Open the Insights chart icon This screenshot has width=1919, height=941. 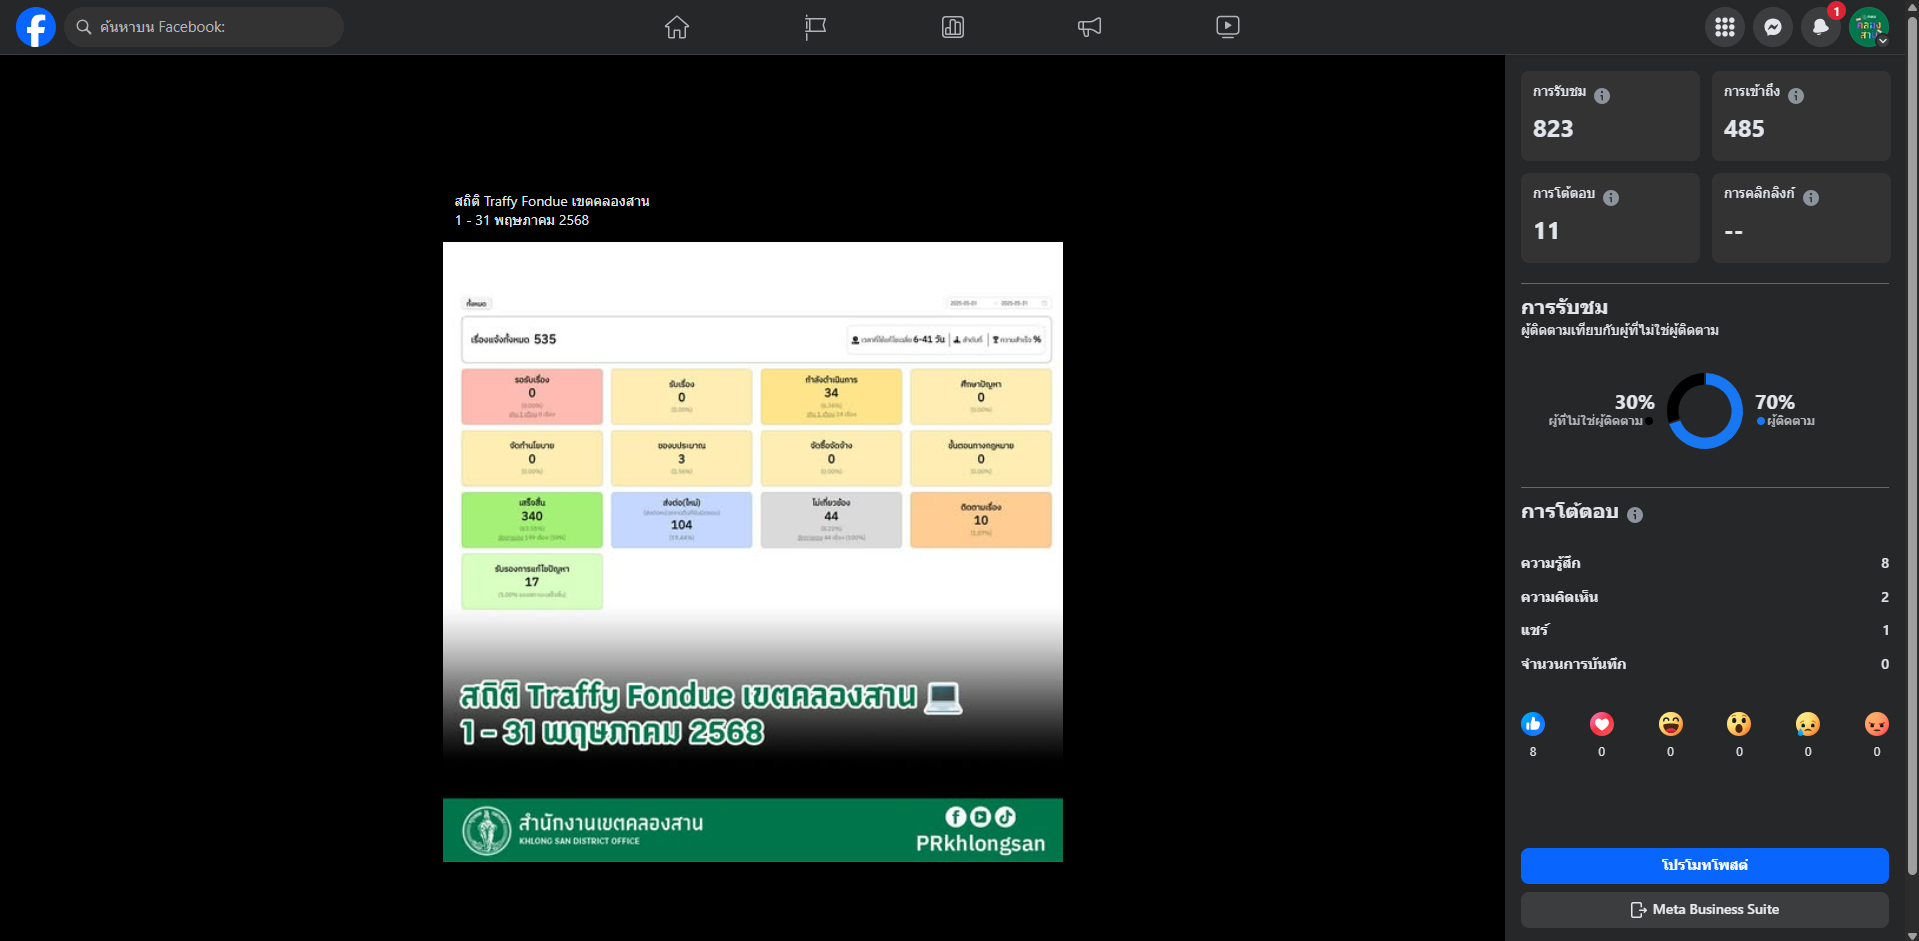click(953, 27)
